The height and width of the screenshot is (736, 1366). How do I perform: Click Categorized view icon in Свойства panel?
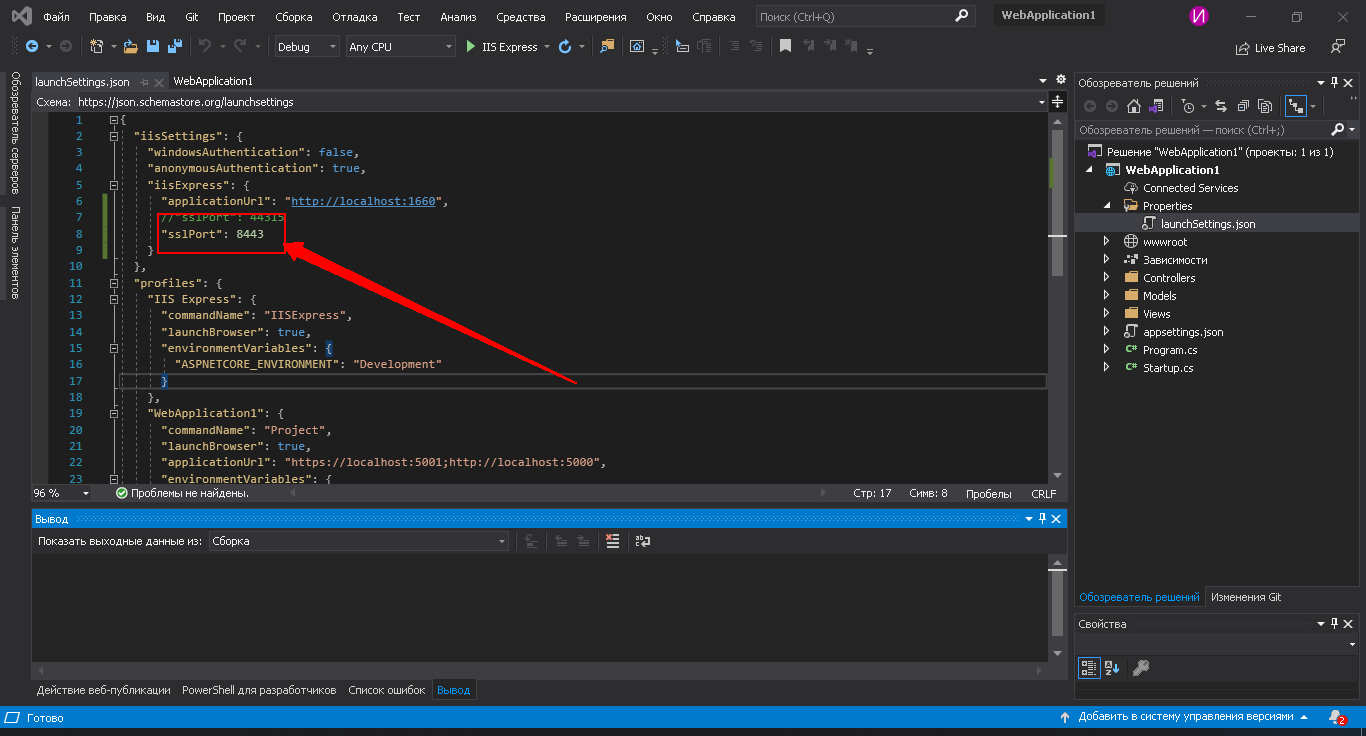coord(1090,668)
